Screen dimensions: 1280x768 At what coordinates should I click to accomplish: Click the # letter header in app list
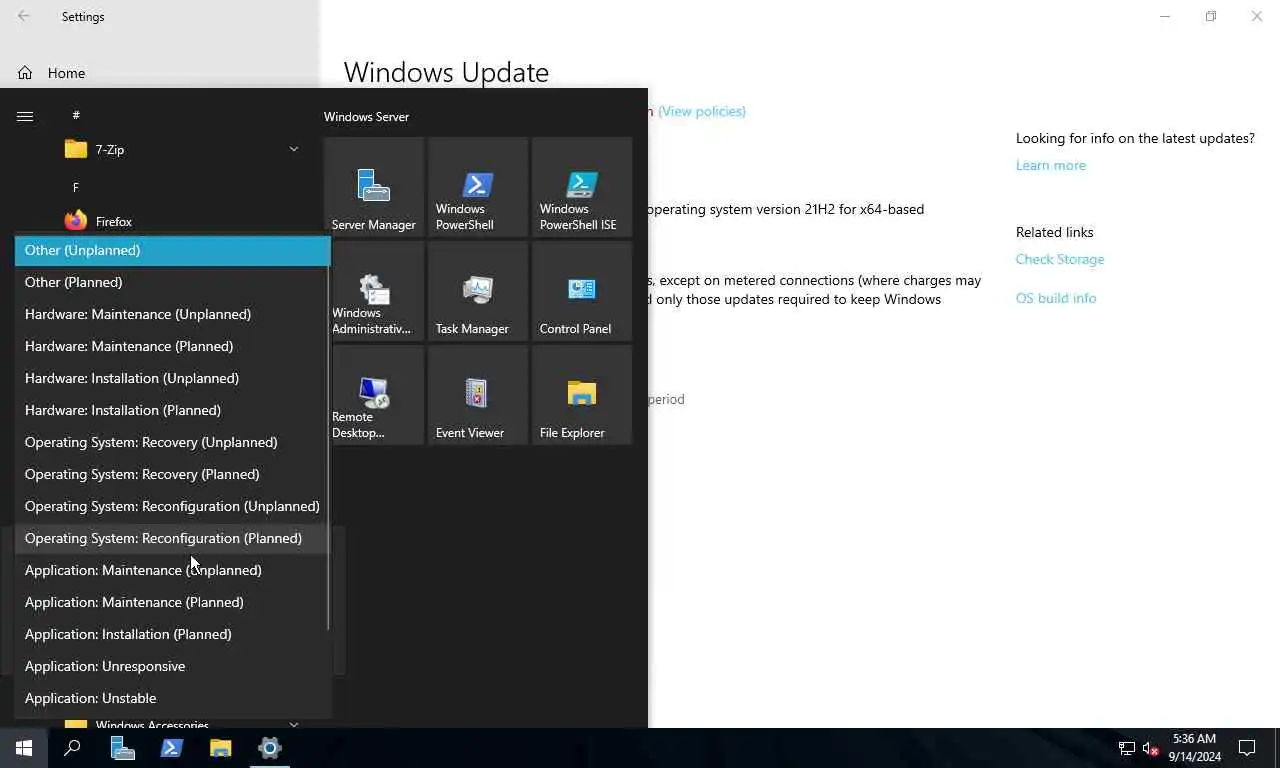tap(76, 116)
